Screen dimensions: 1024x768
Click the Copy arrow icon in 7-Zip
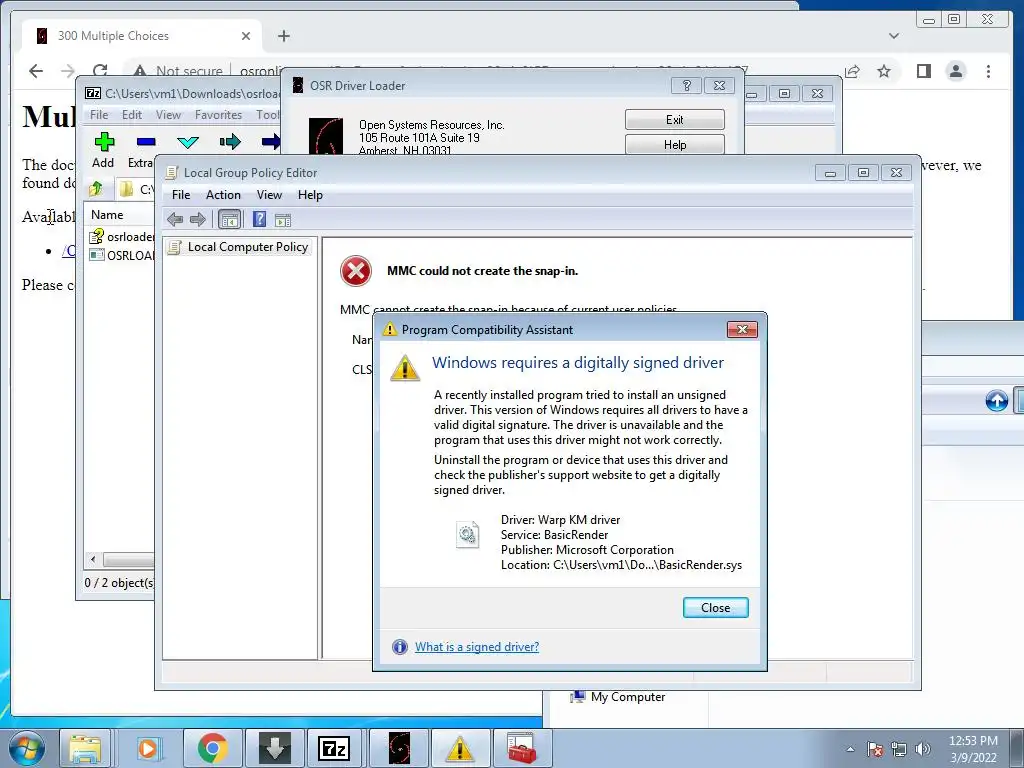coord(230,141)
